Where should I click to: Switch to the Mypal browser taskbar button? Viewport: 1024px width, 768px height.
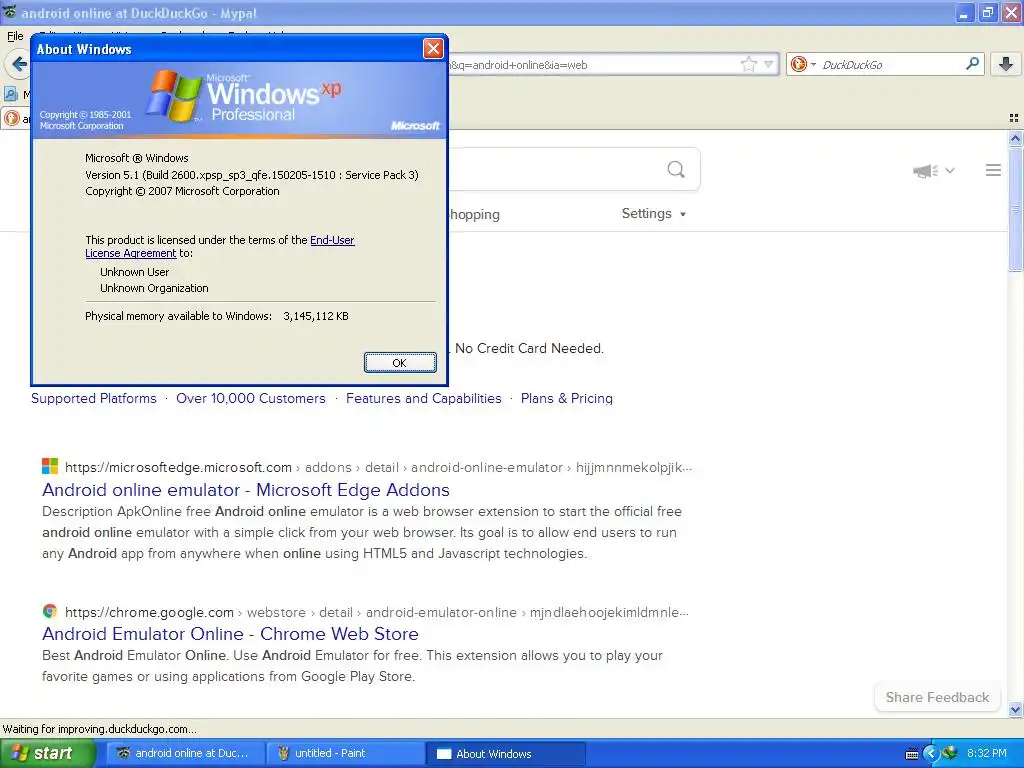[x=185, y=753]
